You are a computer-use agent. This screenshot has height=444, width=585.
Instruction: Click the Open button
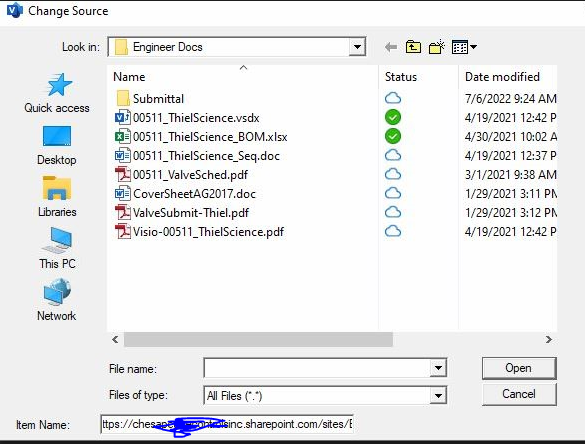click(x=519, y=368)
